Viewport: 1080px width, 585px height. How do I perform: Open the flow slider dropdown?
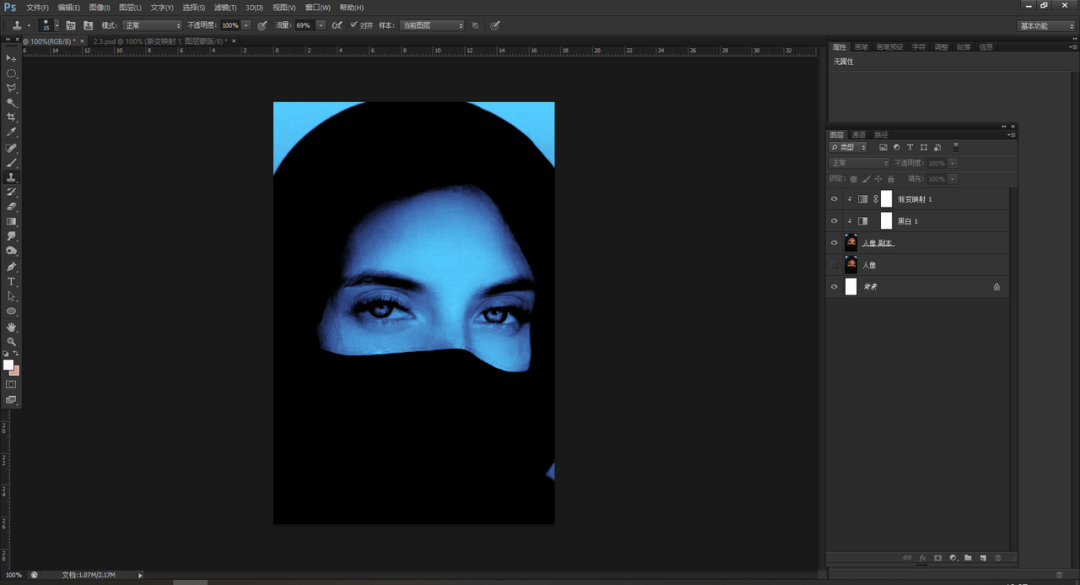pos(321,25)
